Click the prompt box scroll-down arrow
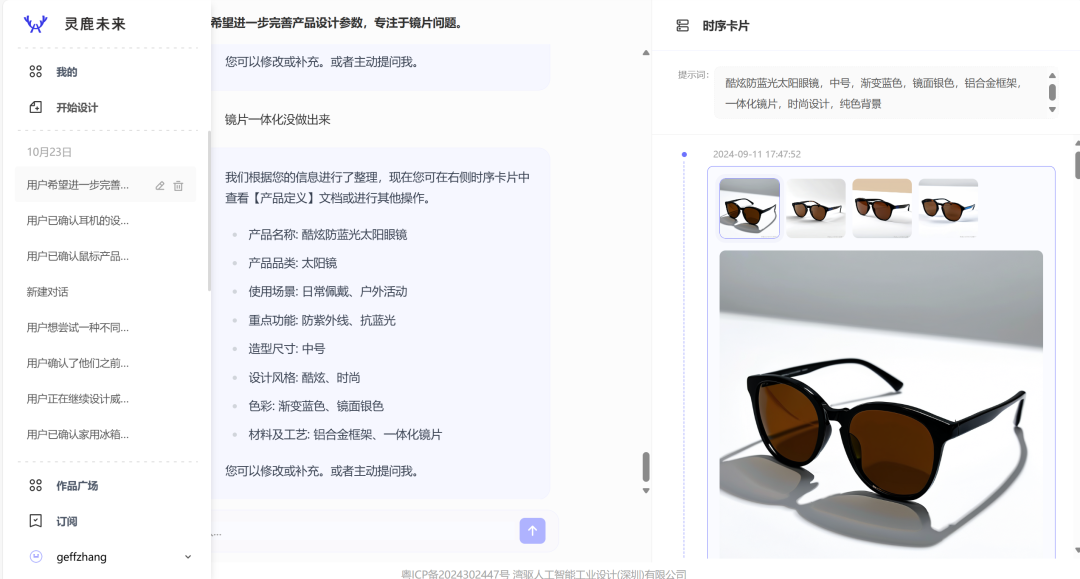The image size is (1080, 579). 1053,110
